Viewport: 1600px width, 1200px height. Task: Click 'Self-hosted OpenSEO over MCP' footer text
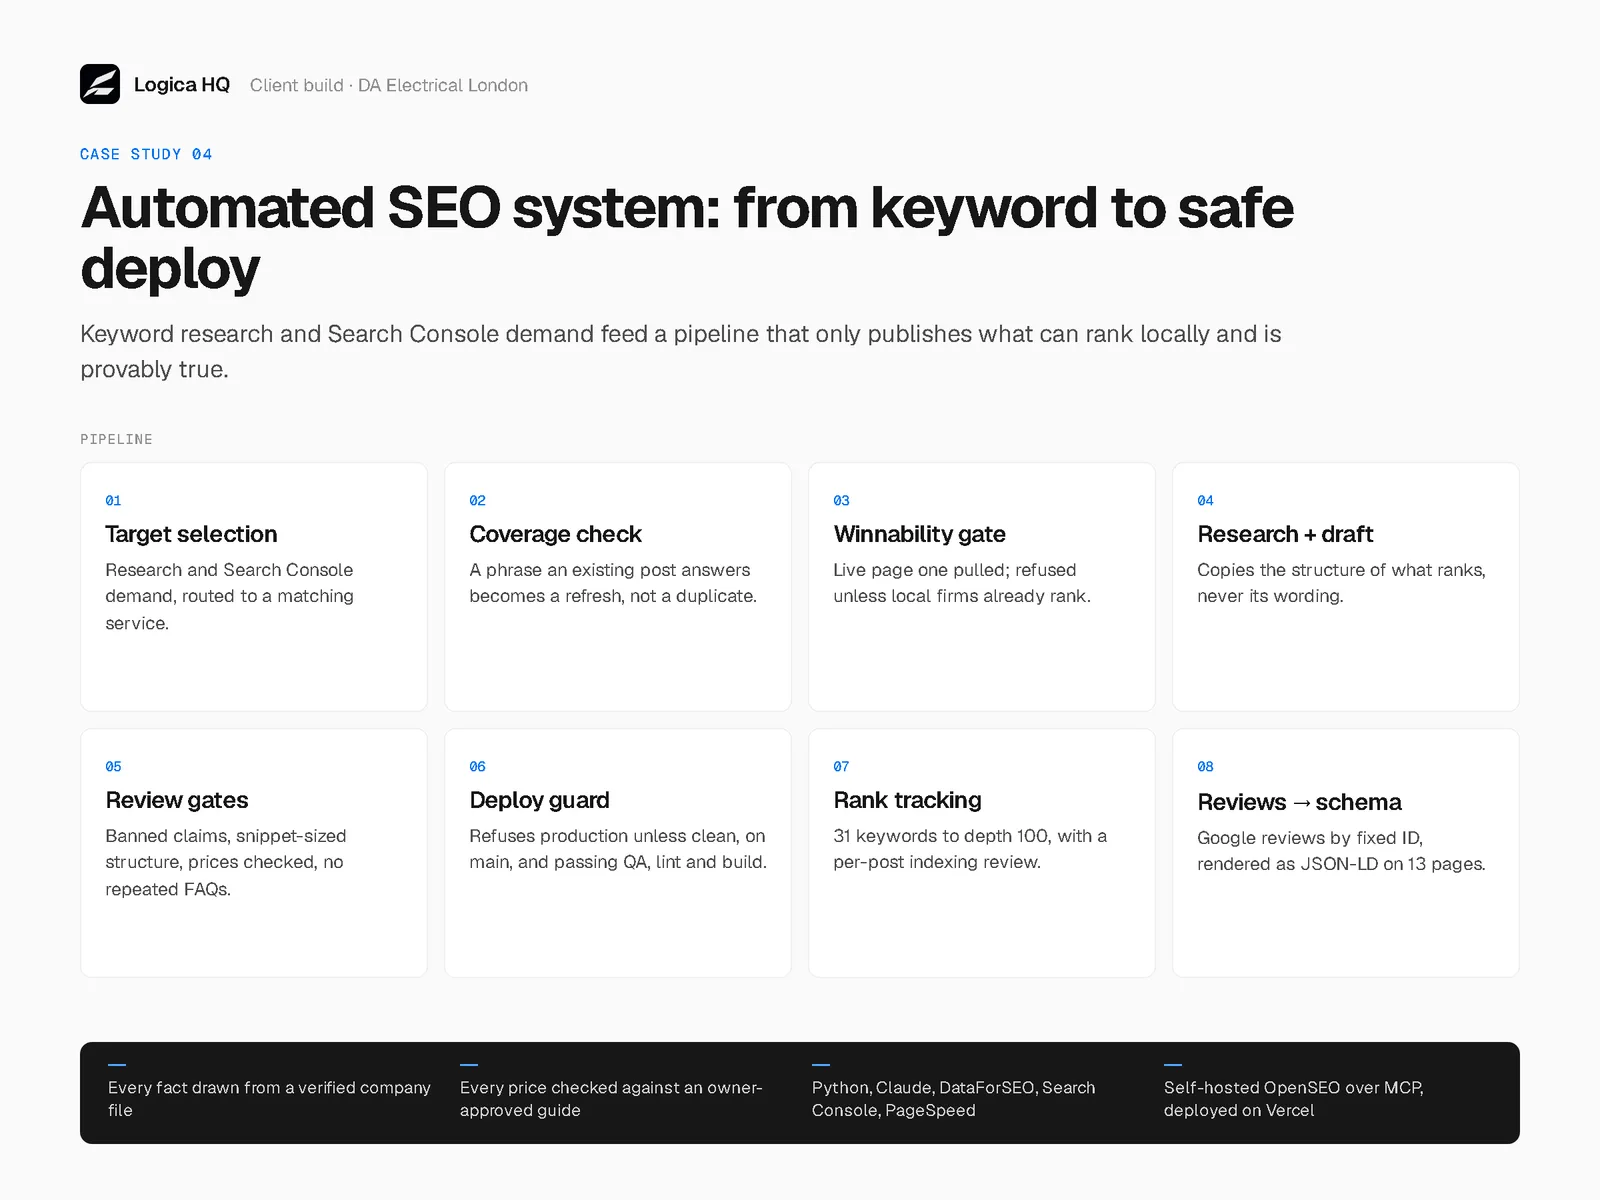pos(1293,1099)
